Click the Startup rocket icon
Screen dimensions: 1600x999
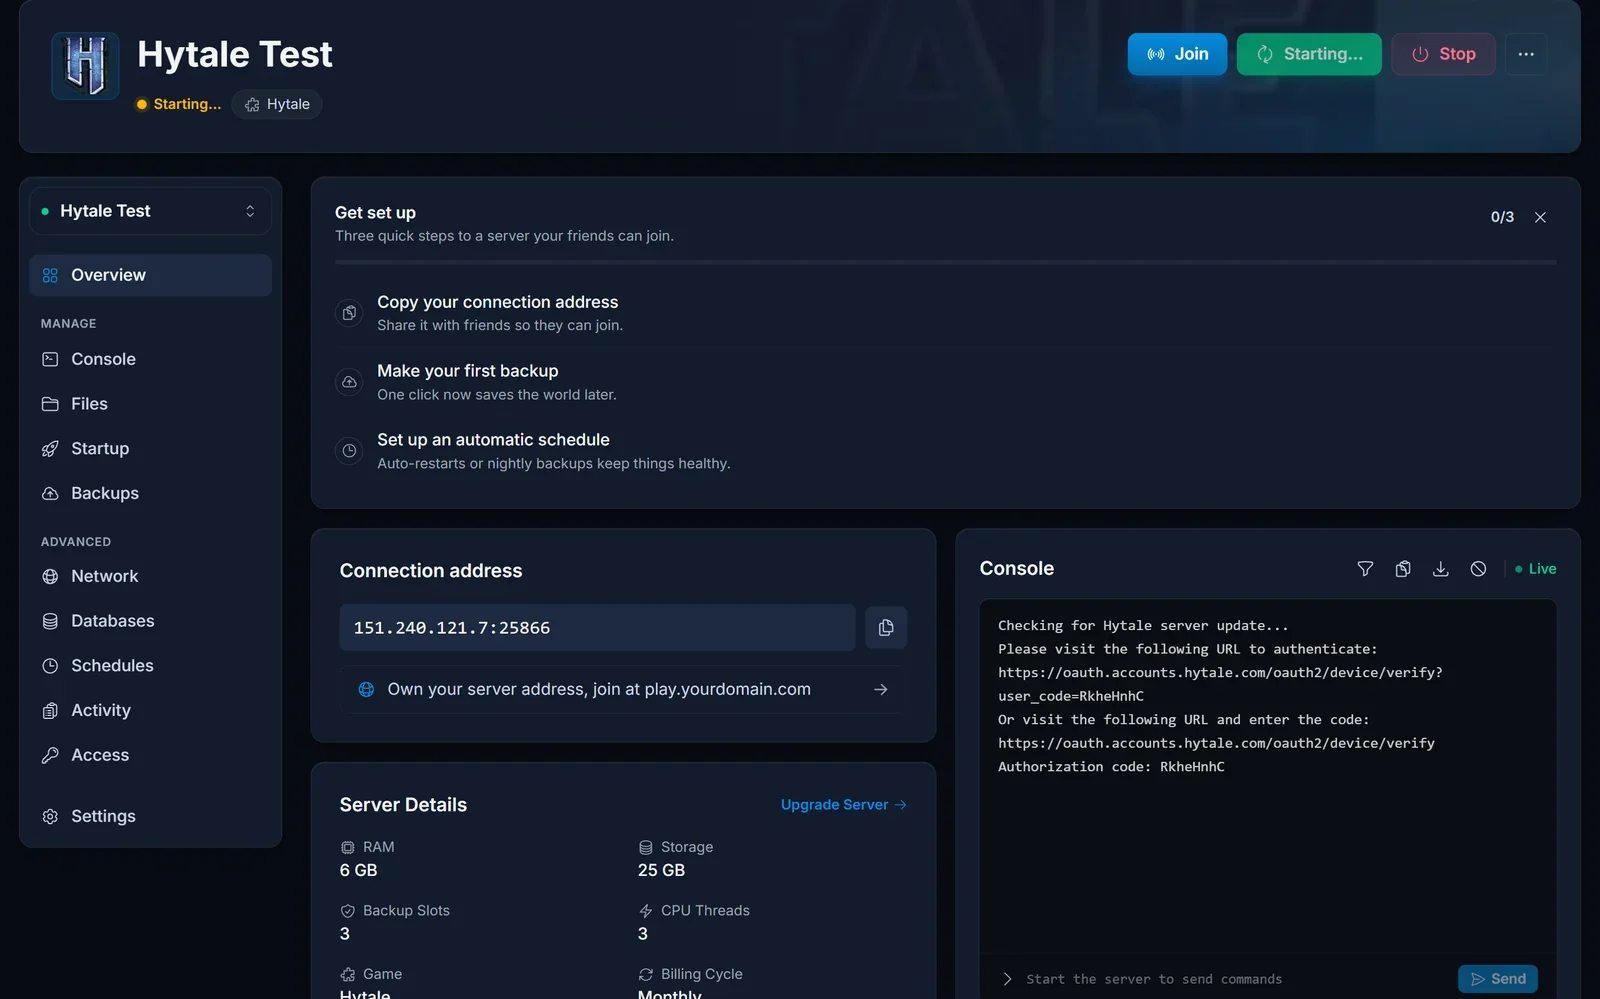50,449
